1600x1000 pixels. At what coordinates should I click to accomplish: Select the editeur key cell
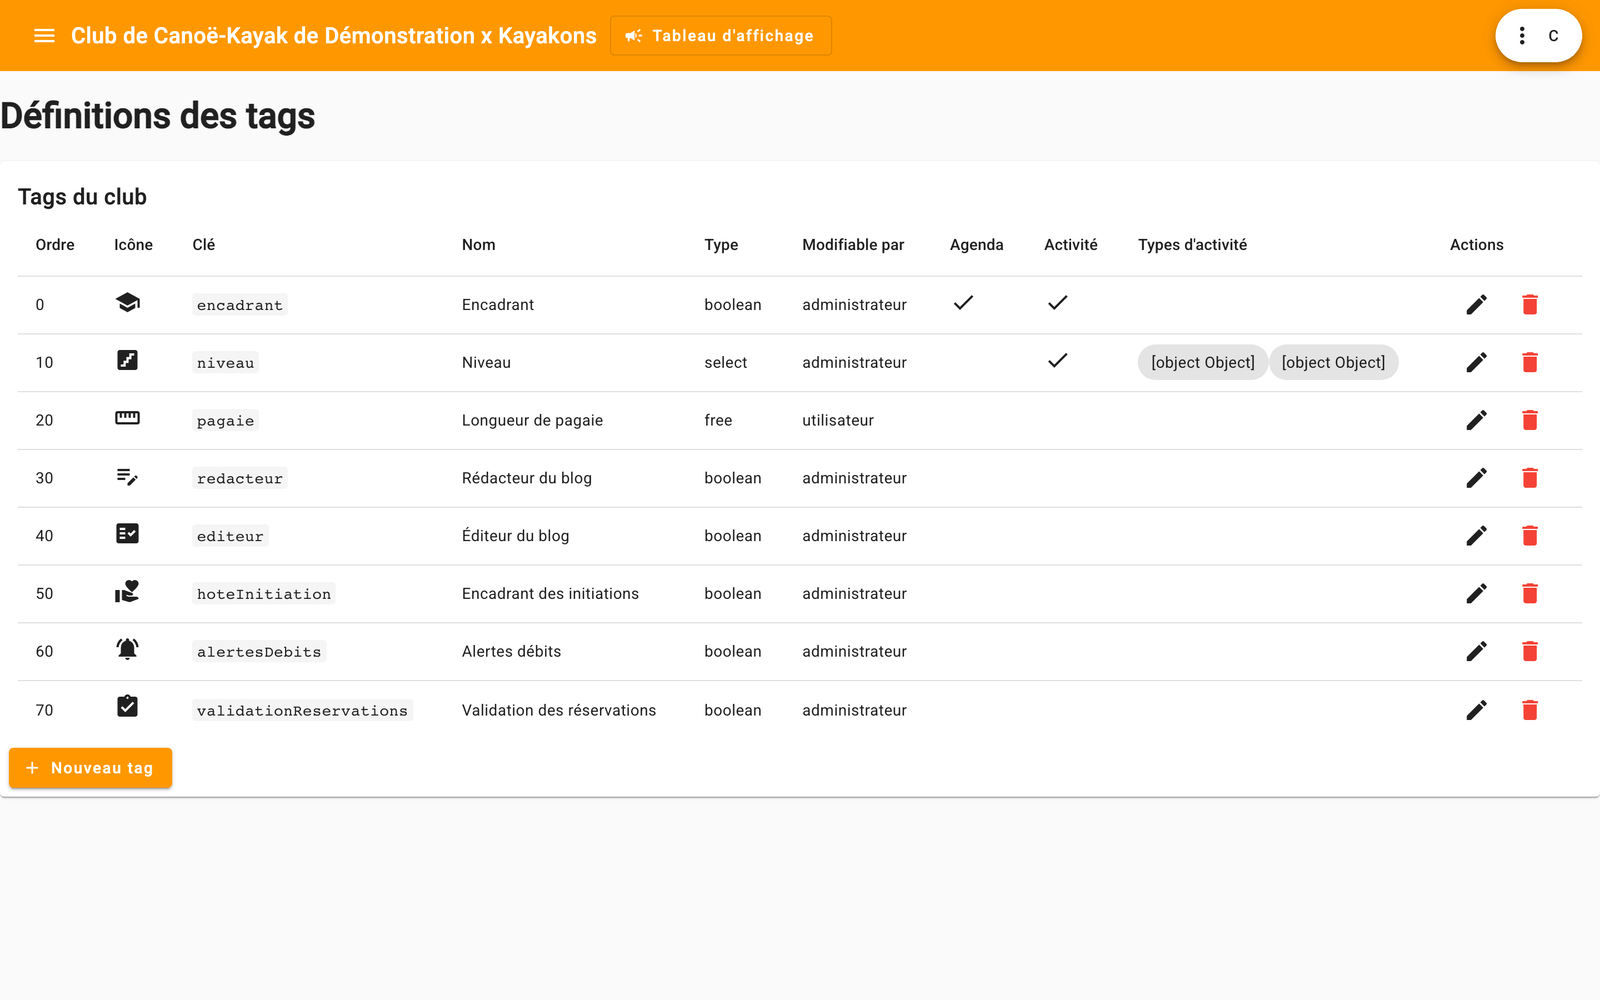point(230,536)
